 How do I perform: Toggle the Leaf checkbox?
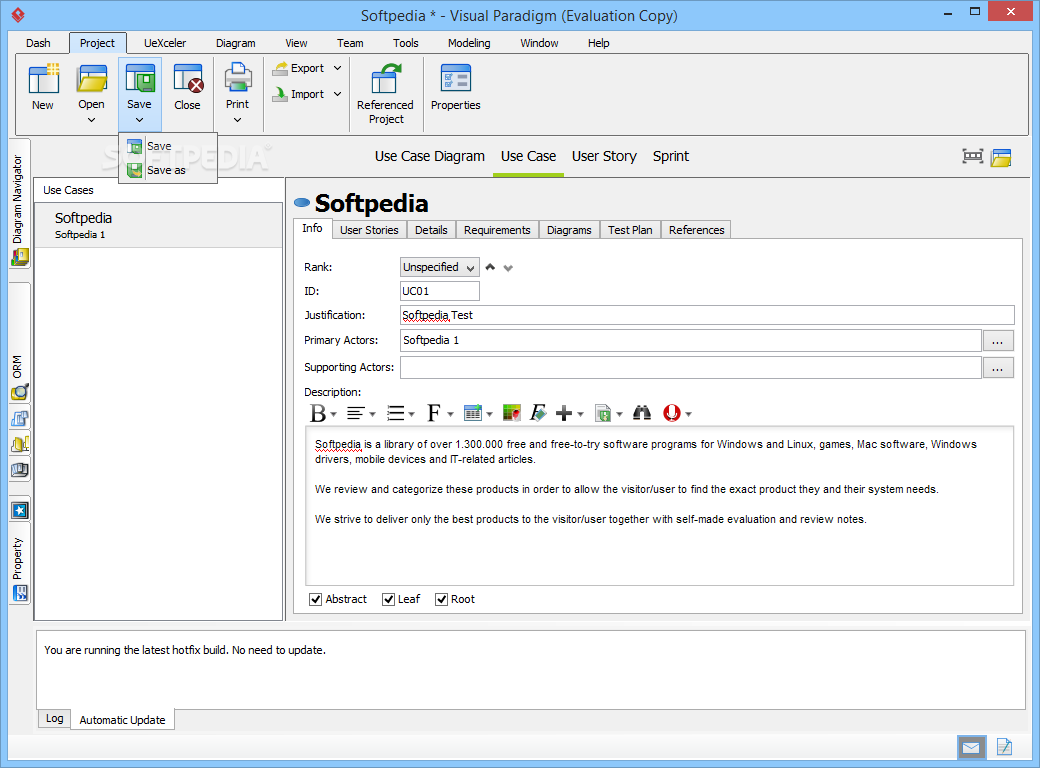click(x=389, y=600)
